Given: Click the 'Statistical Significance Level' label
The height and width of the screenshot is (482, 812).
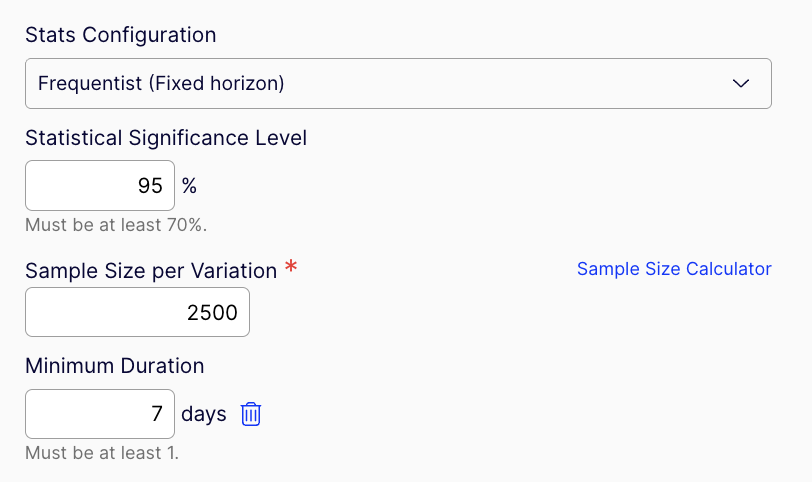Looking at the screenshot, I should pos(166,138).
